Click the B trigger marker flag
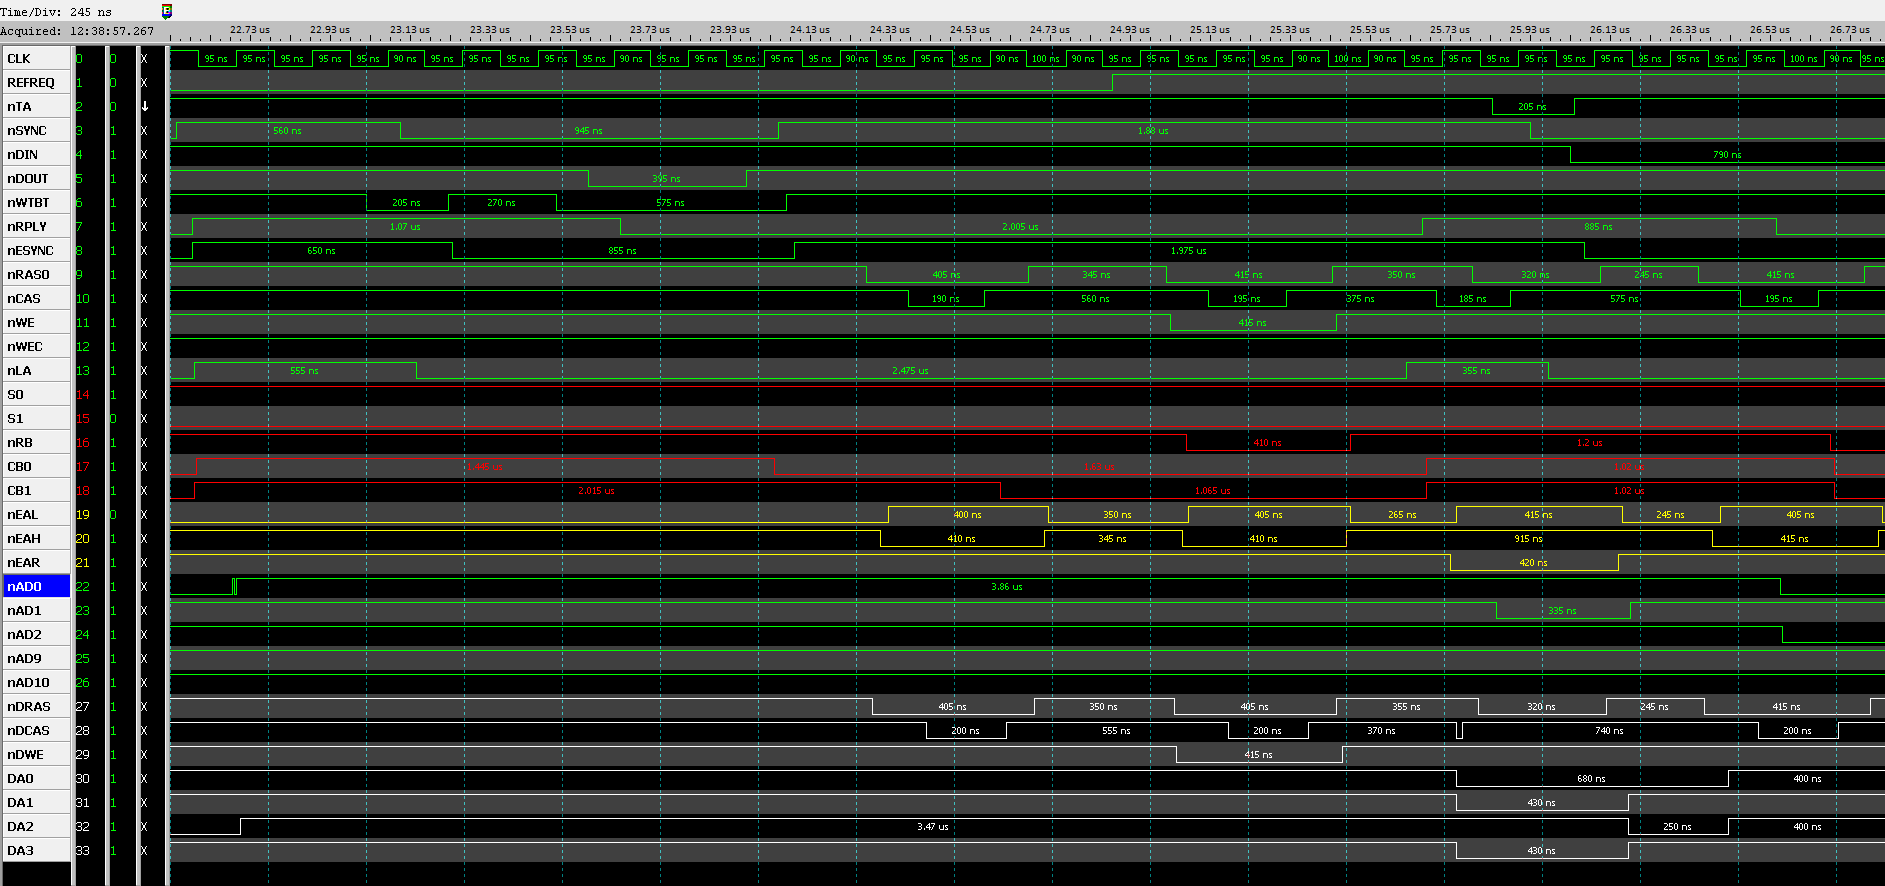This screenshot has width=1885, height=886. (x=166, y=11)
